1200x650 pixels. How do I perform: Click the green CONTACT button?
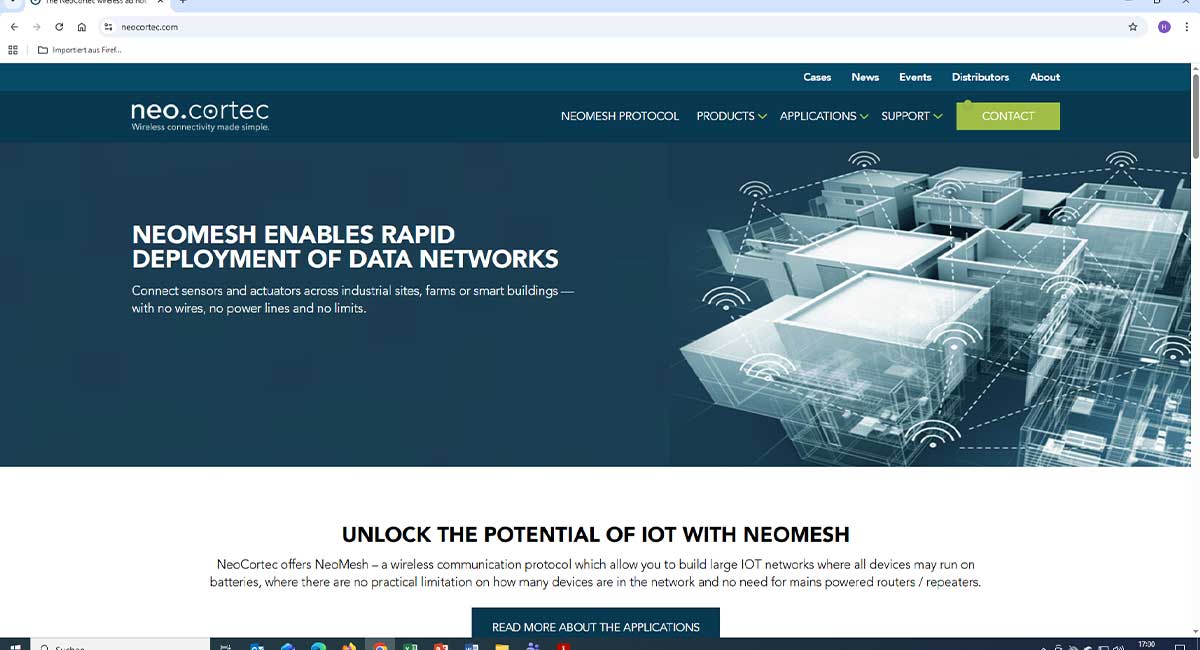tap(1008, 115)
